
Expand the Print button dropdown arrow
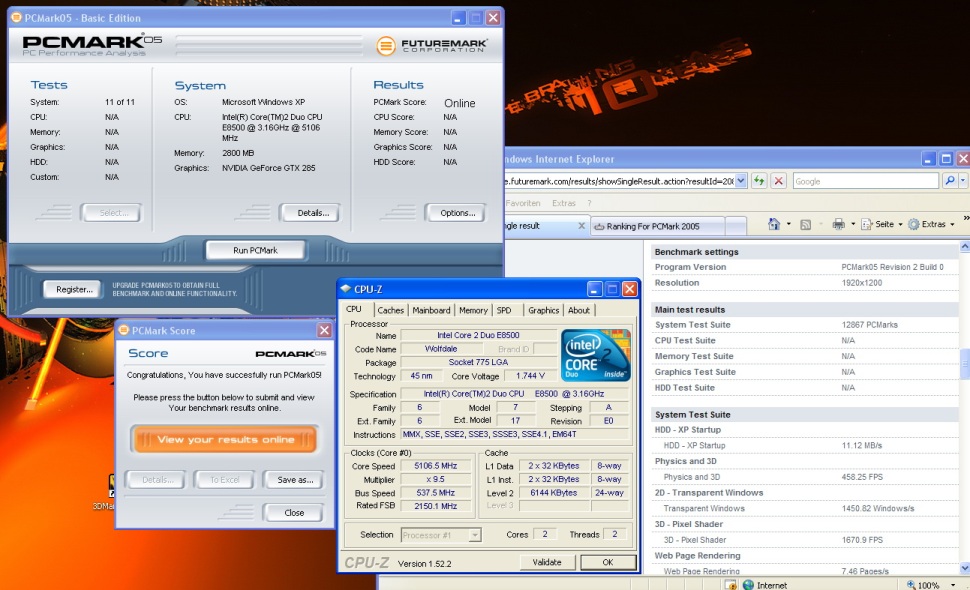point(853,224)
